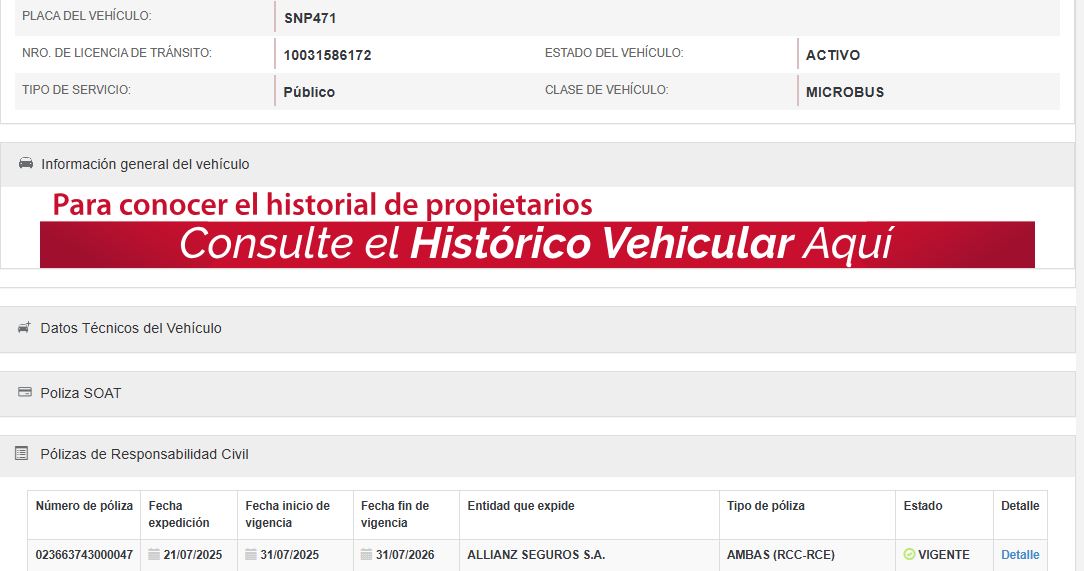Click the calendar icon next to 21/07/2025
This screenshot has height=571, width=1084.
[x=154, y=555]
